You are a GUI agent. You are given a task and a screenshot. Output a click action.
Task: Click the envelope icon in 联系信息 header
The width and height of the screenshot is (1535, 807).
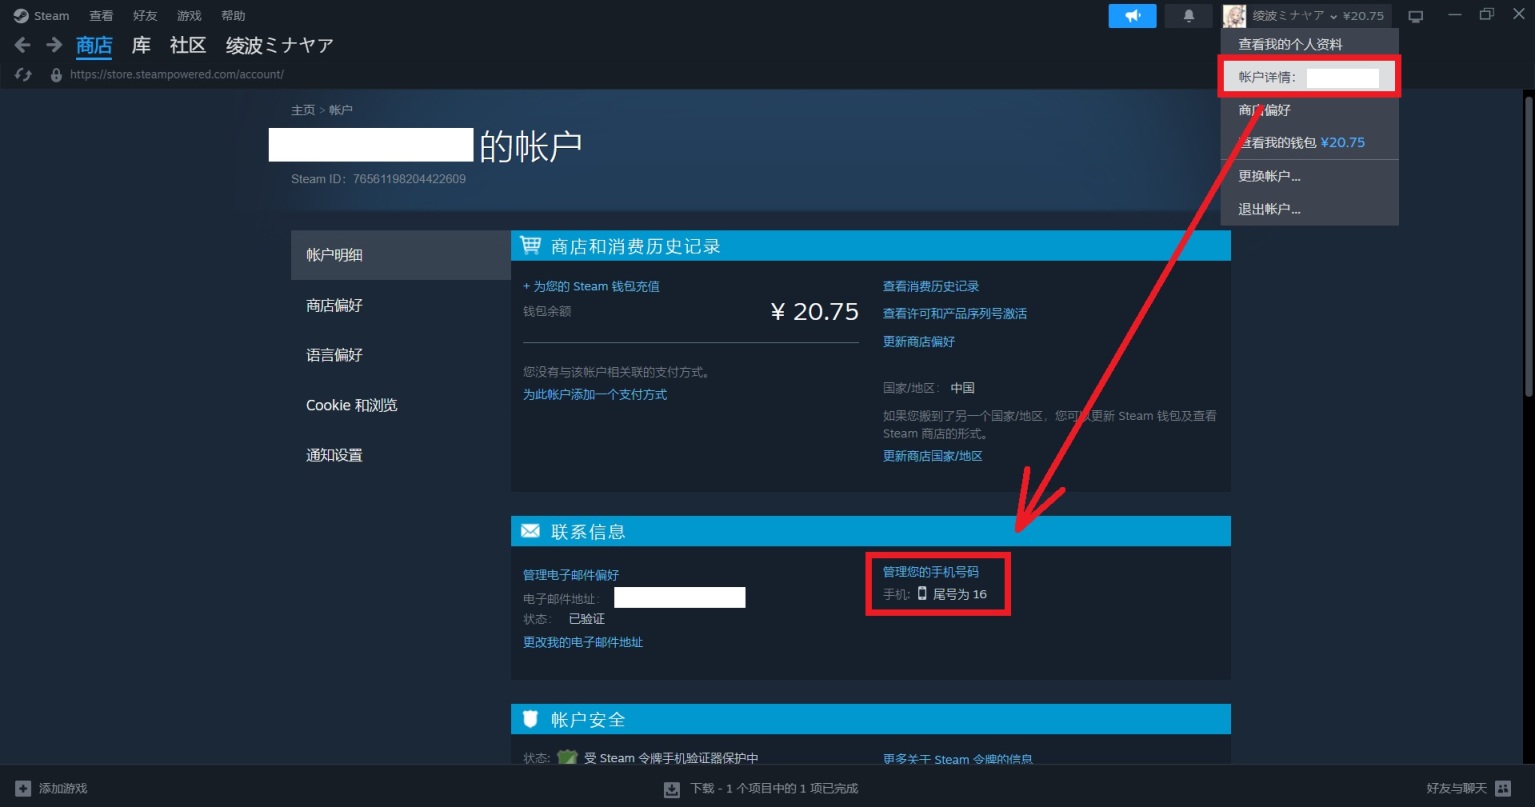pyautogui.click(x=531, y=531)
